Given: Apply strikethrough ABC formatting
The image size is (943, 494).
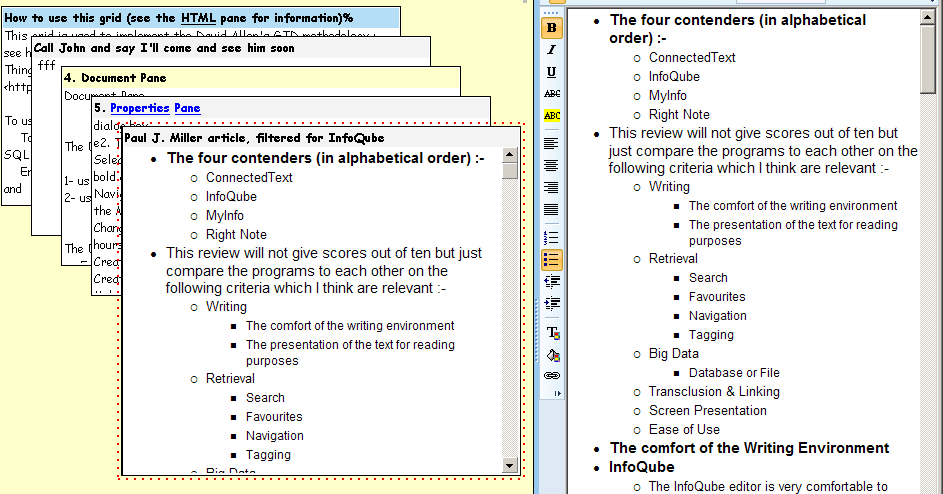Looking at the screenshot, I should coord(551,94).
